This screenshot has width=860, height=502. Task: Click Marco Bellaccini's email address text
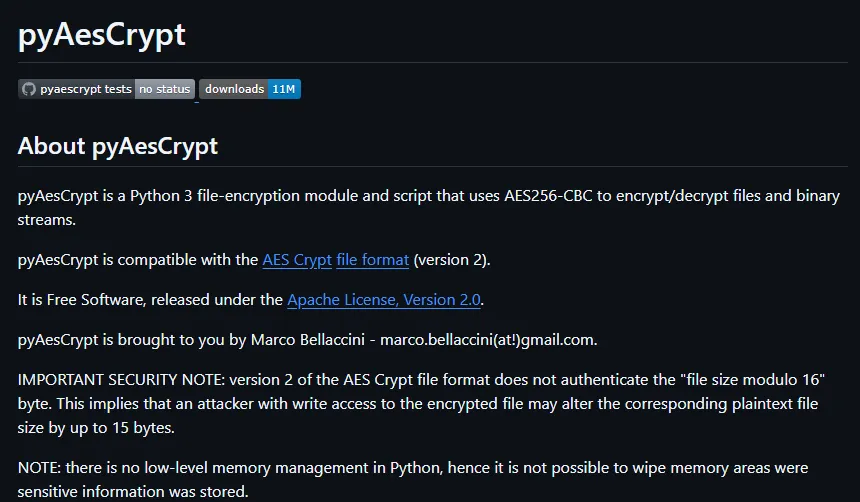[x=488, y=340]
